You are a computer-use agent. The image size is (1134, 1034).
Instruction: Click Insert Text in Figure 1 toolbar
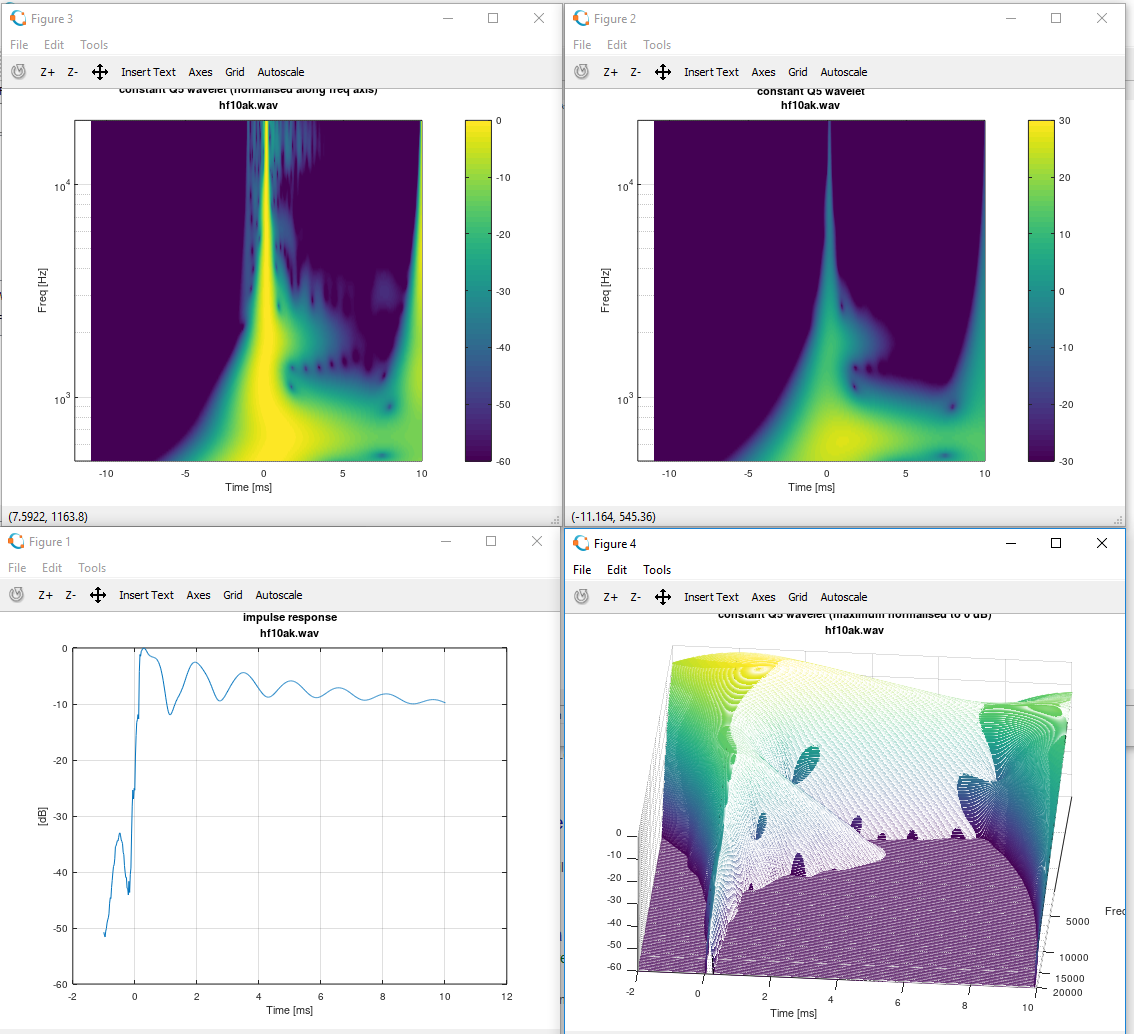[146, 594]
